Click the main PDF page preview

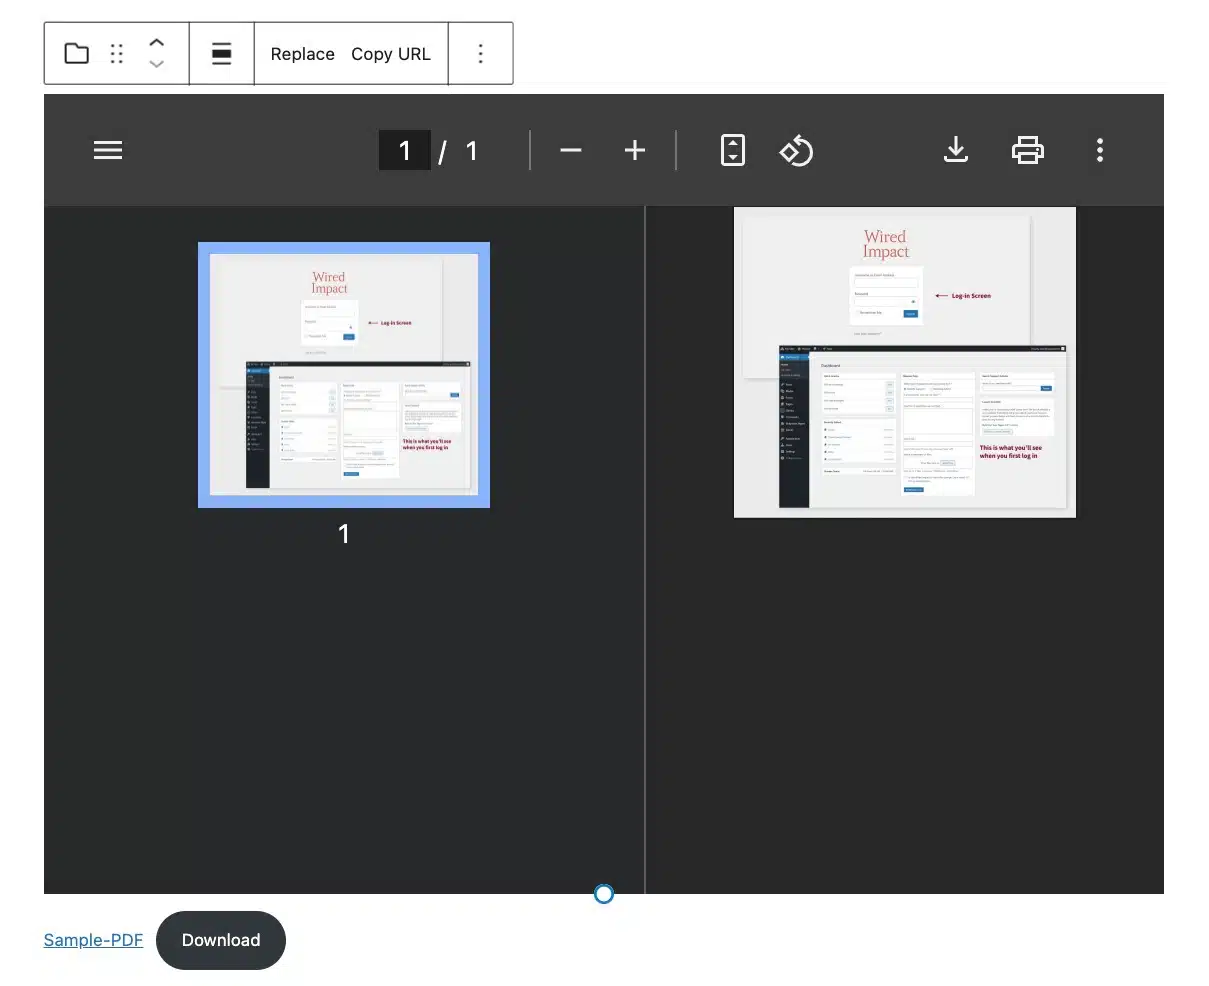tap(905, 362)
